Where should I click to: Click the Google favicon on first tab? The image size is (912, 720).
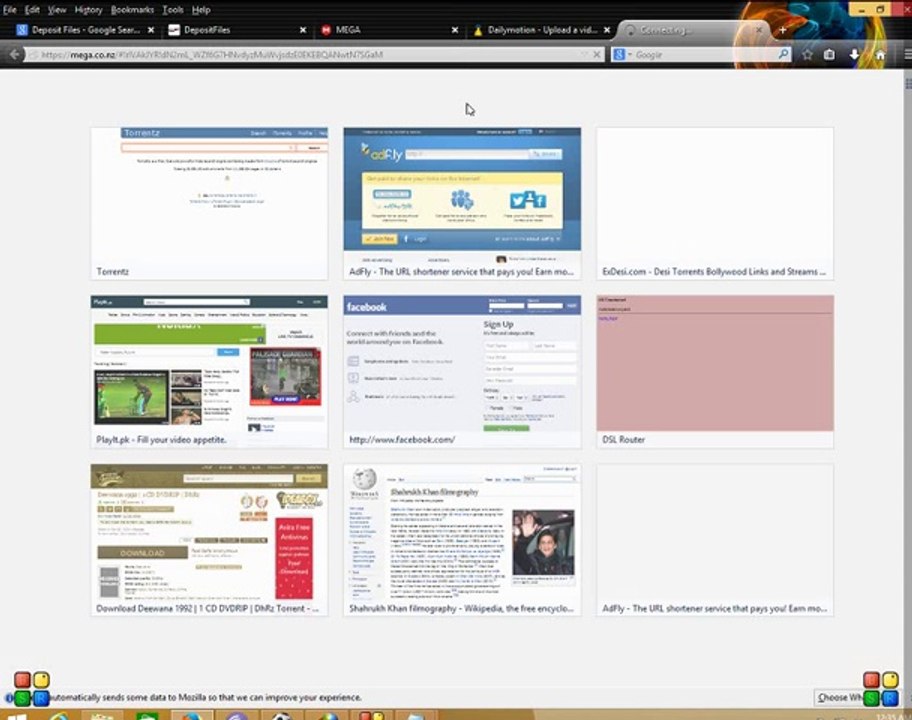pyautogui.click(x=22, y=30)
